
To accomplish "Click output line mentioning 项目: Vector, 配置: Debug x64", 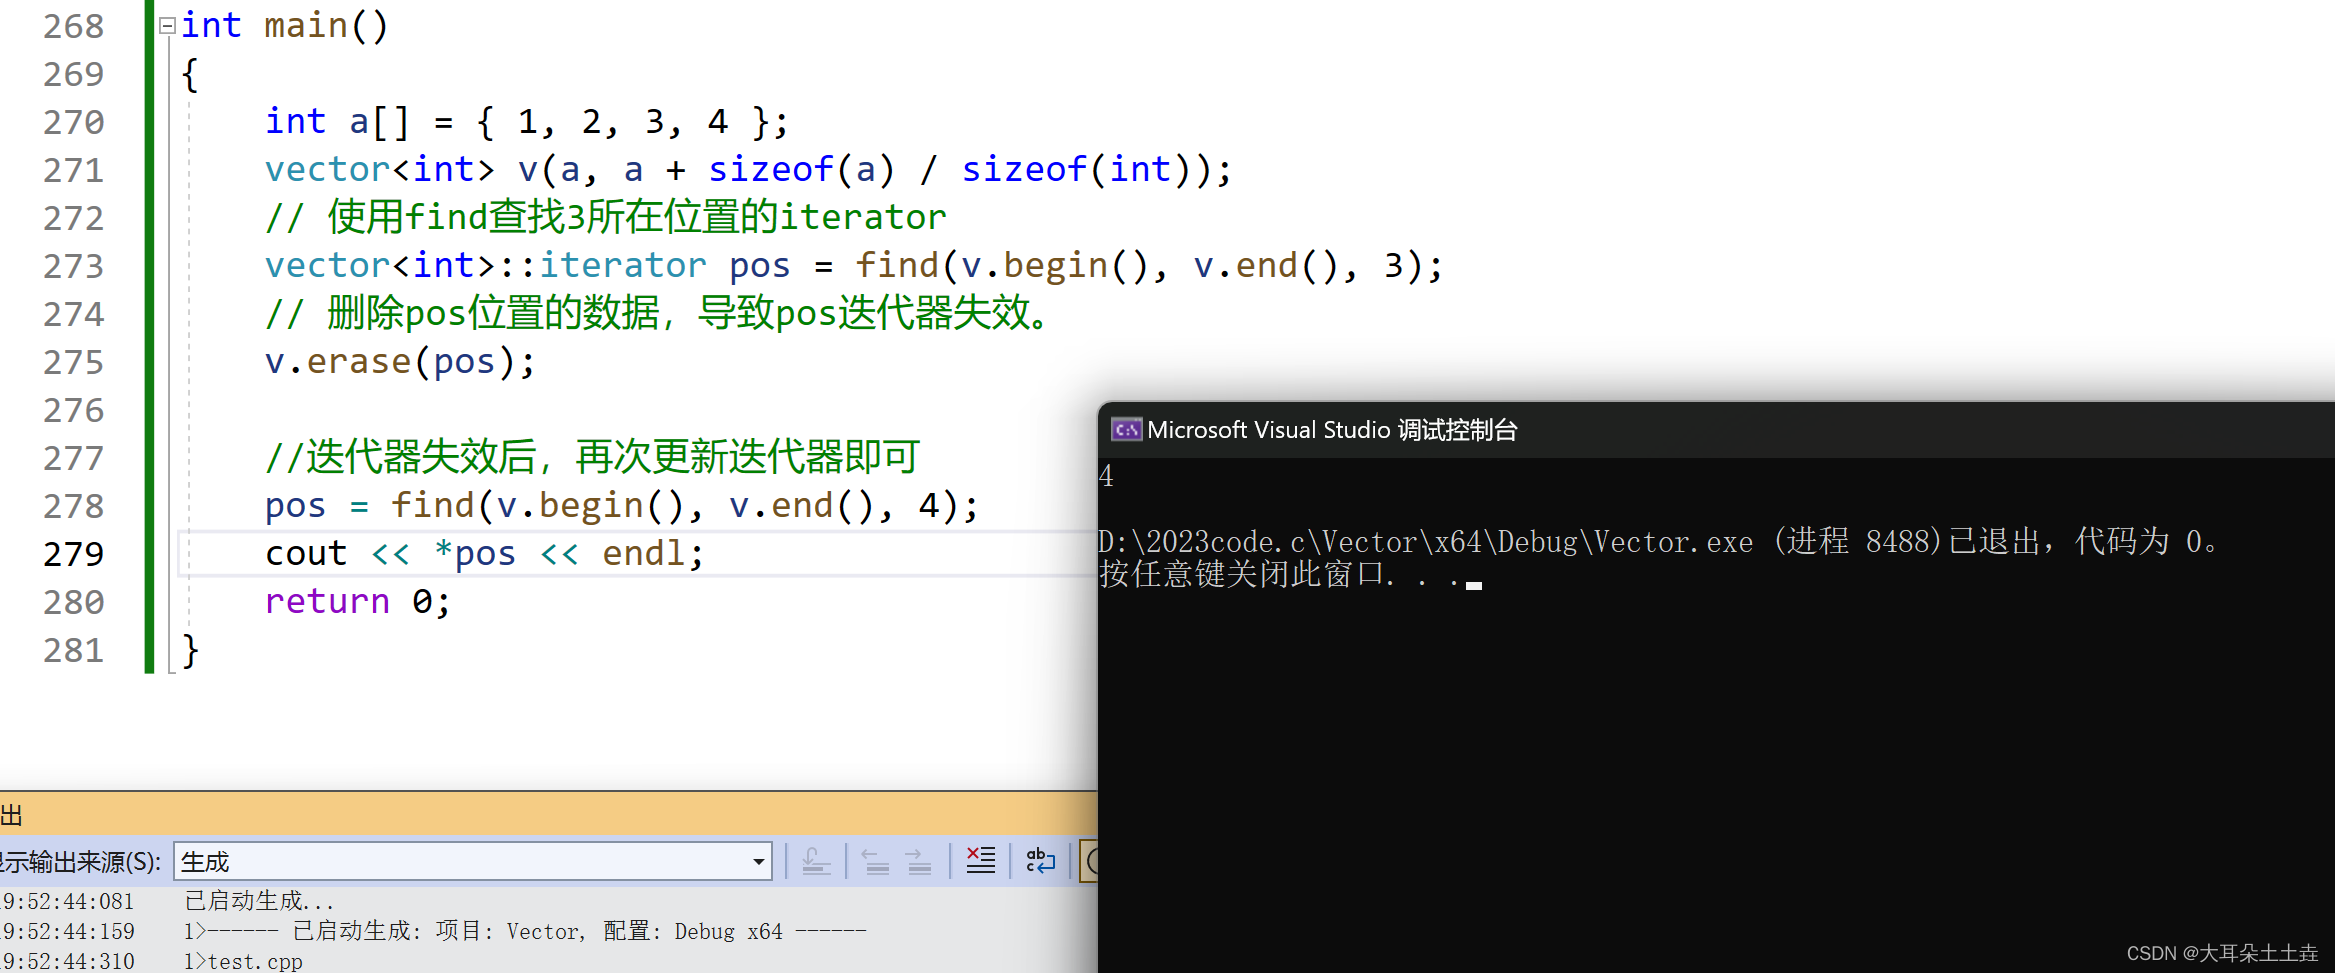I will [x=525, y=931].
